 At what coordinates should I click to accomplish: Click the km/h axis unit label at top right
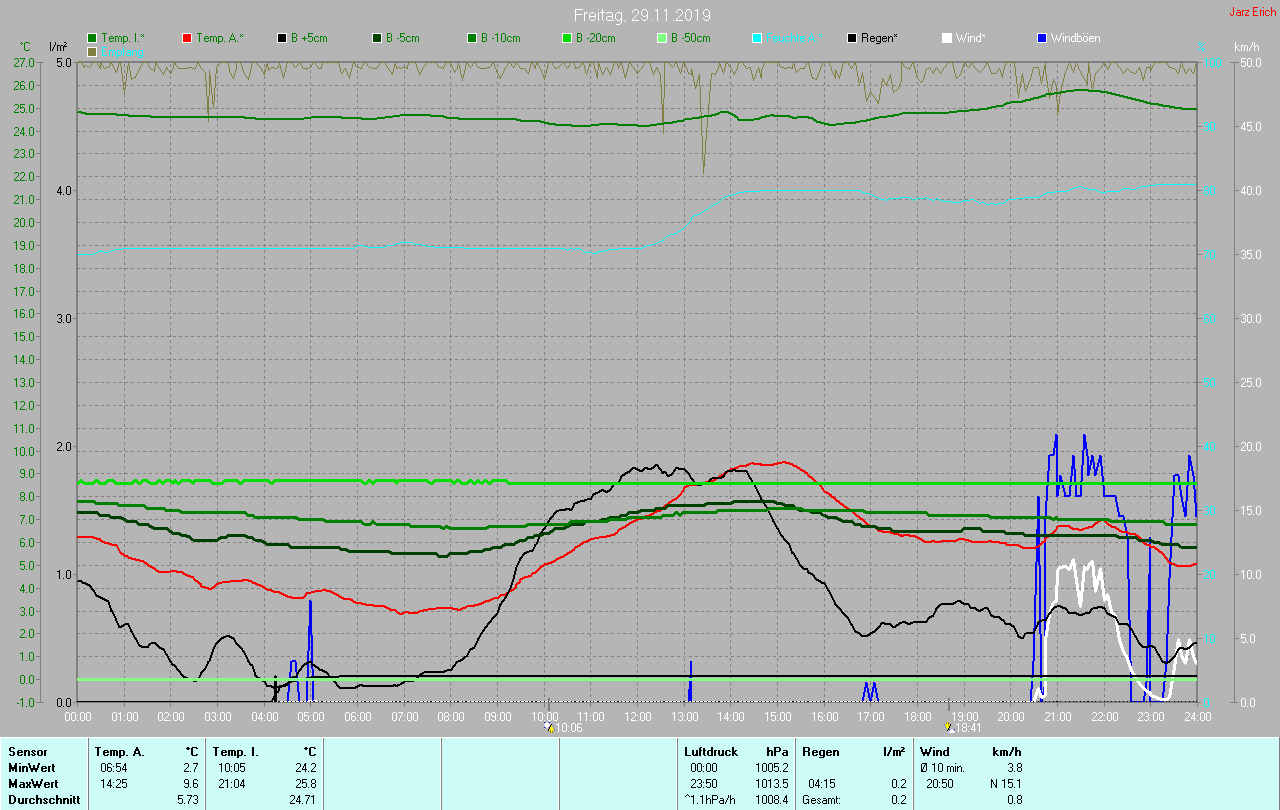(x=1246, y=47)
